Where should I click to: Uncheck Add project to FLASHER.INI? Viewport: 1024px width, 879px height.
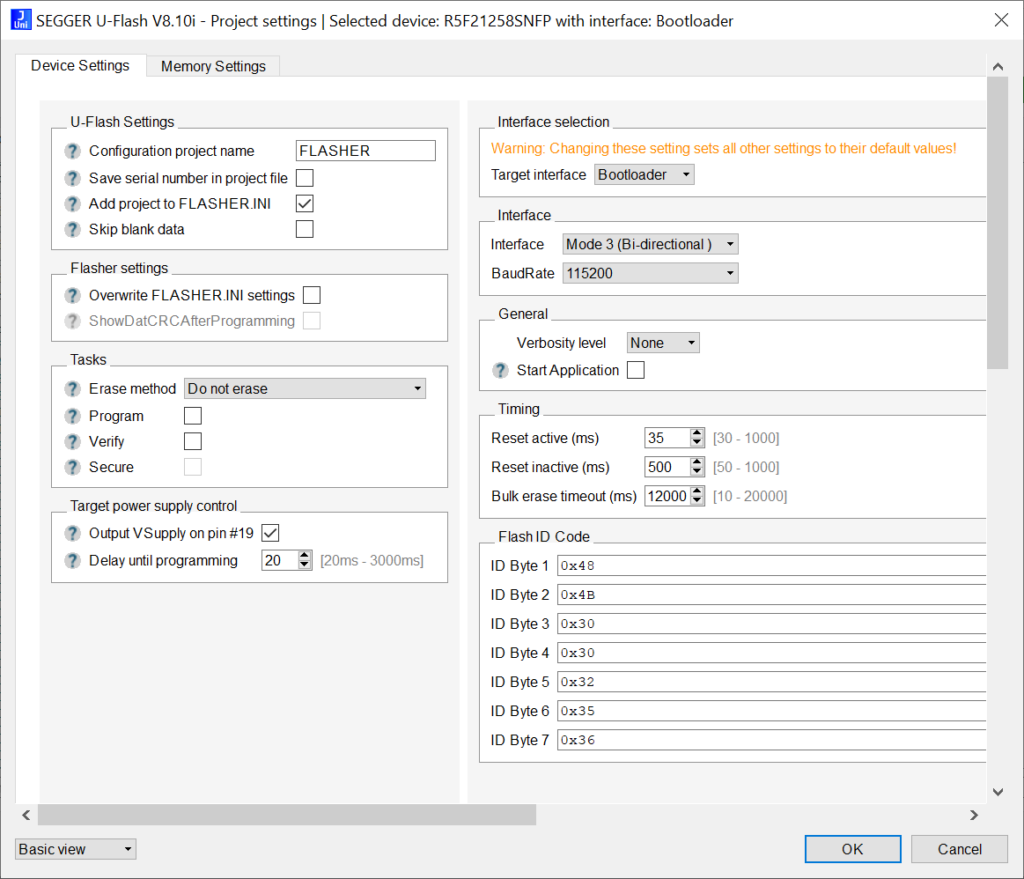[x=304, y=204]
